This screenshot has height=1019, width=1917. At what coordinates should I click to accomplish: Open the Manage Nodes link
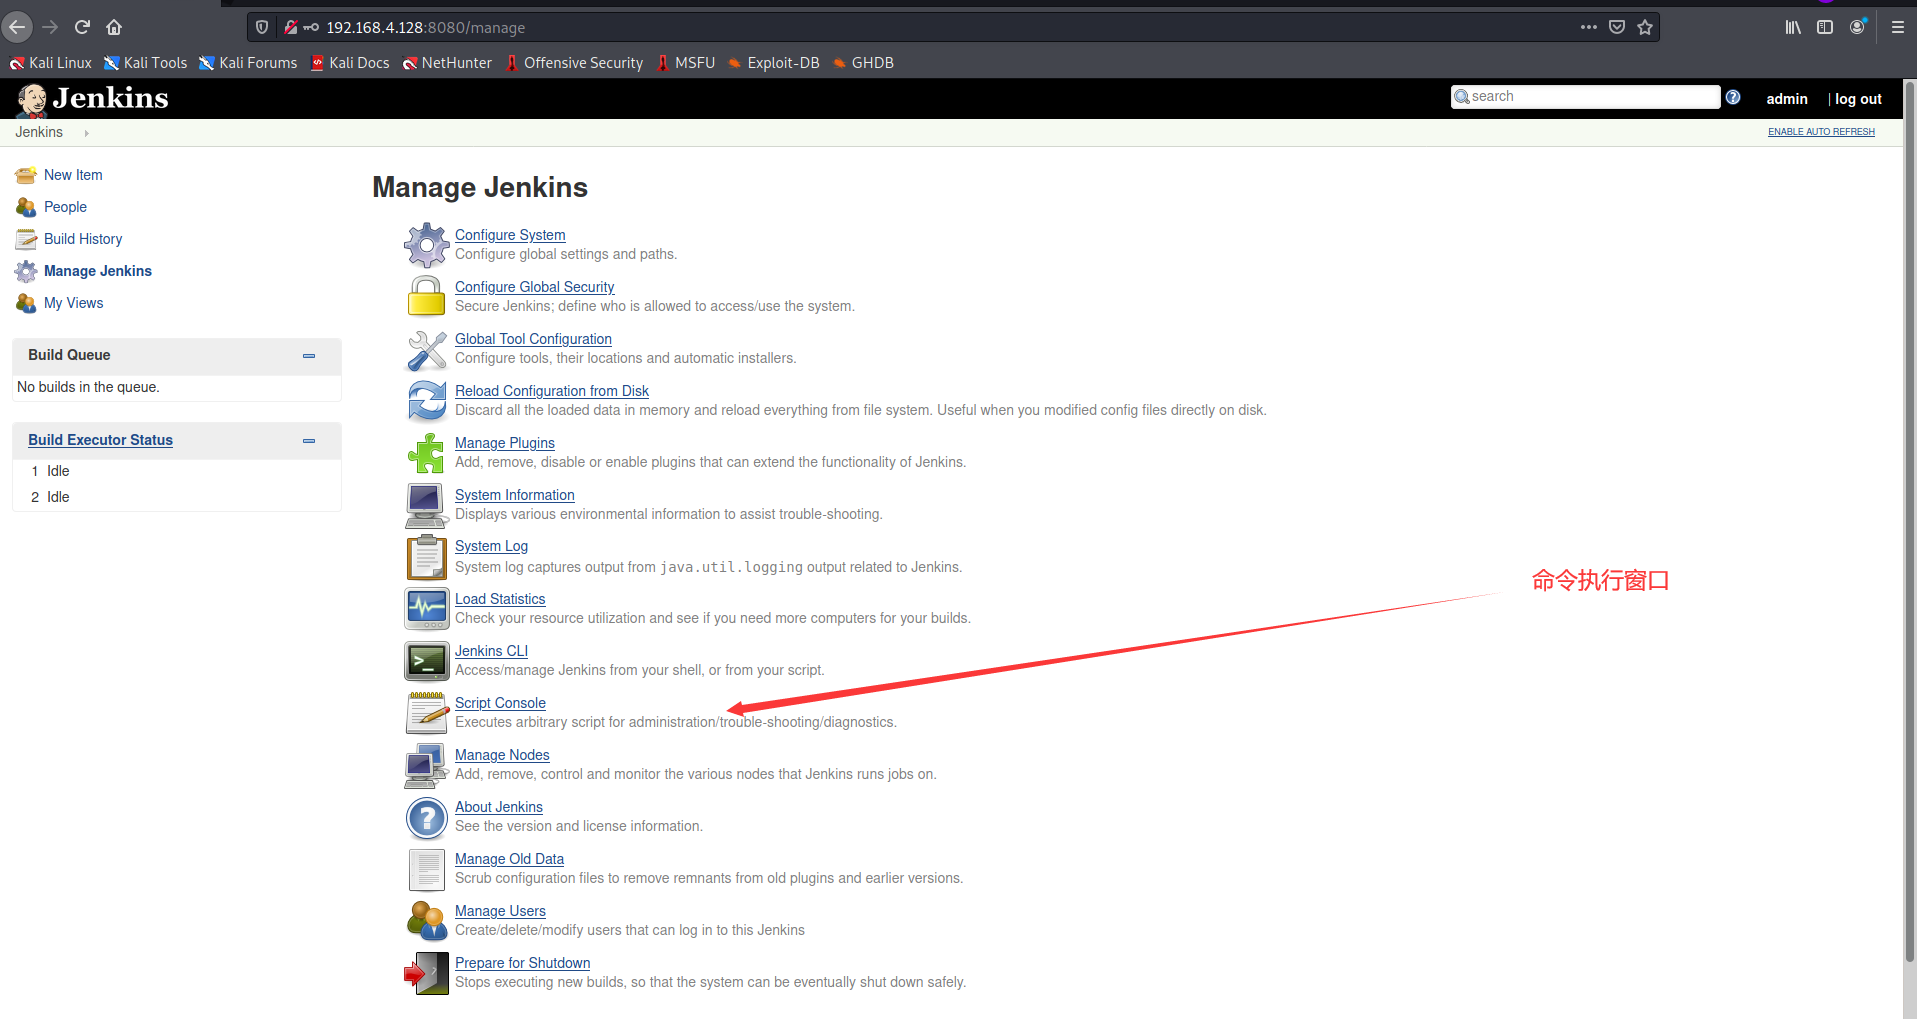(502, 755)
